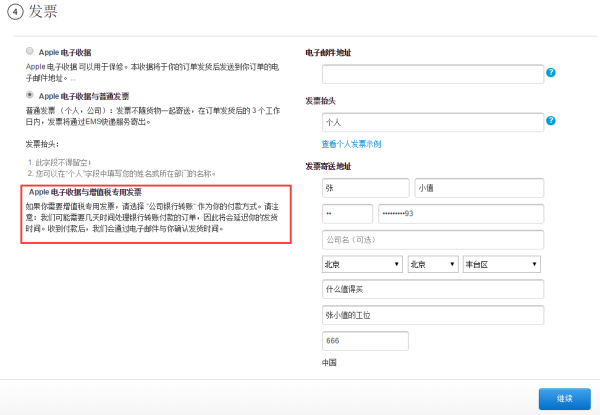
Task: Click the blue 继续 button
Action: click(x=565, y=399)
